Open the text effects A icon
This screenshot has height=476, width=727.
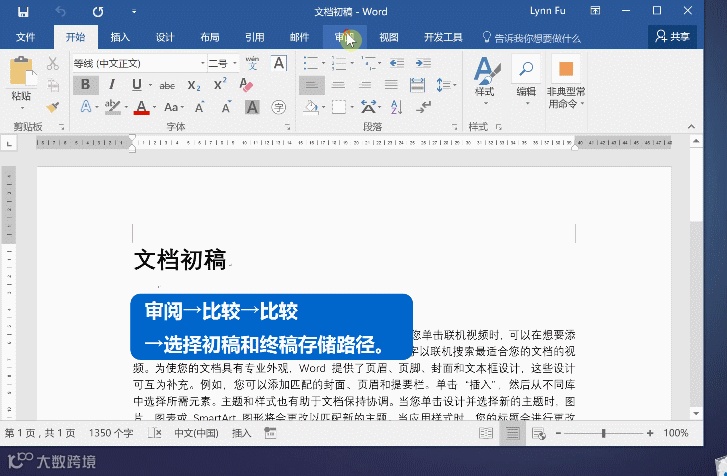click(86, 107)
